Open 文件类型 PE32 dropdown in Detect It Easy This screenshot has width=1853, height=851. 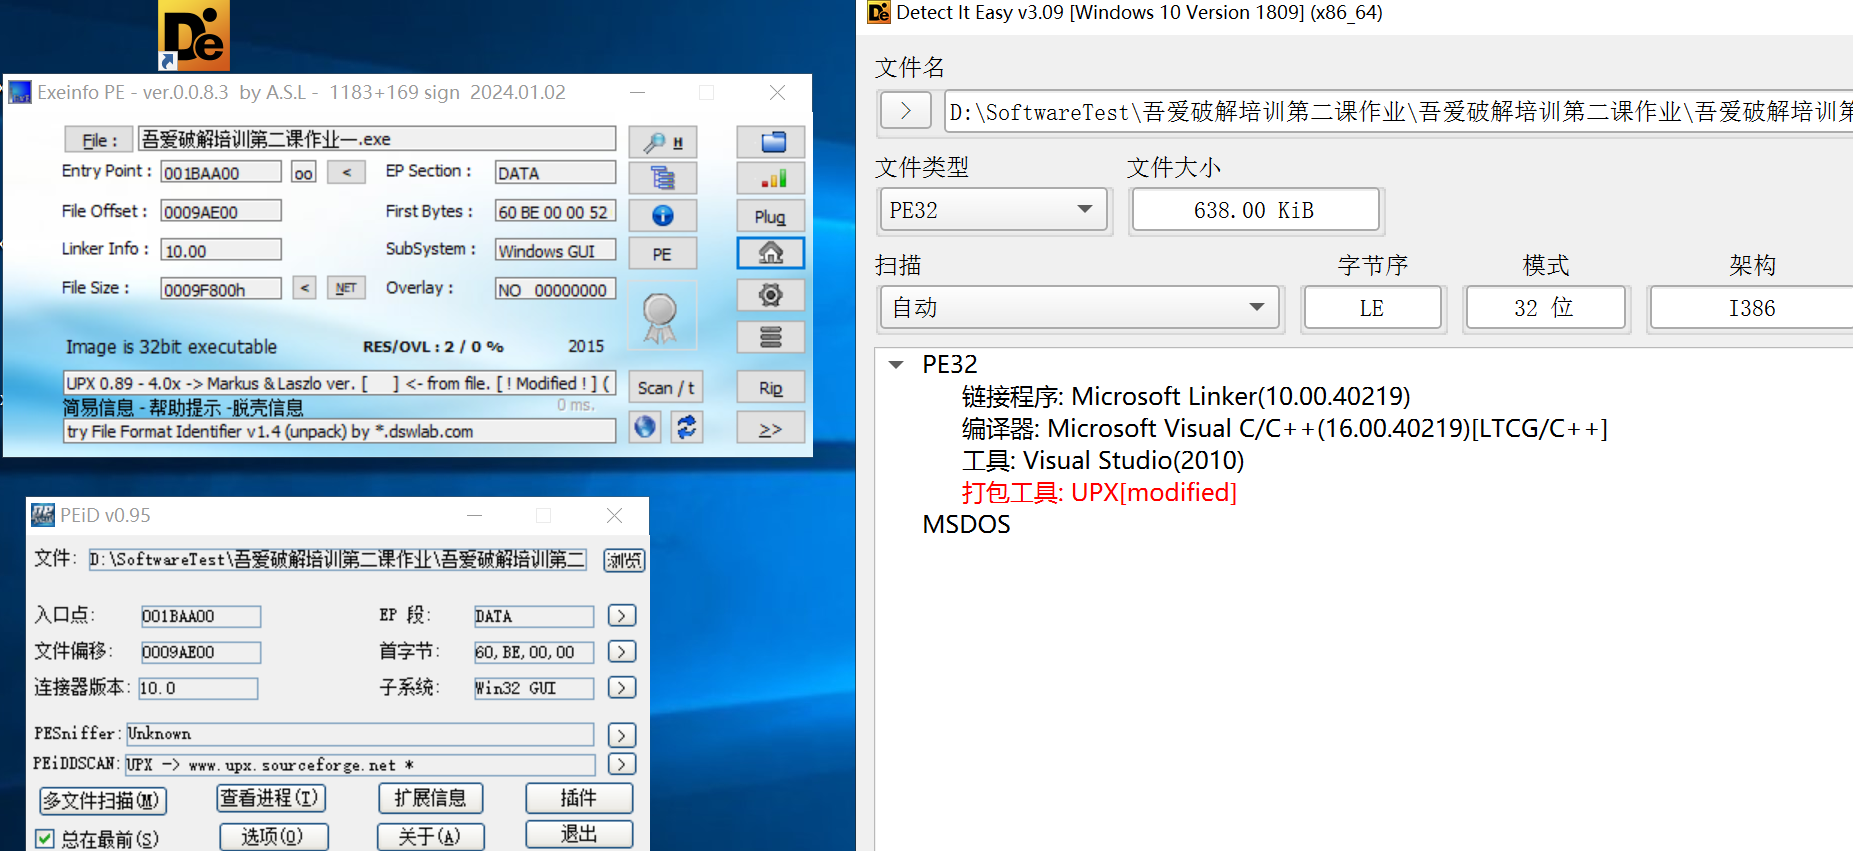pos(995,210)
